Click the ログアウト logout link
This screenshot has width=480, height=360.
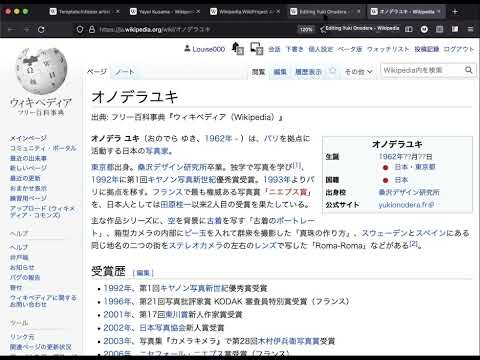(459, 49)
